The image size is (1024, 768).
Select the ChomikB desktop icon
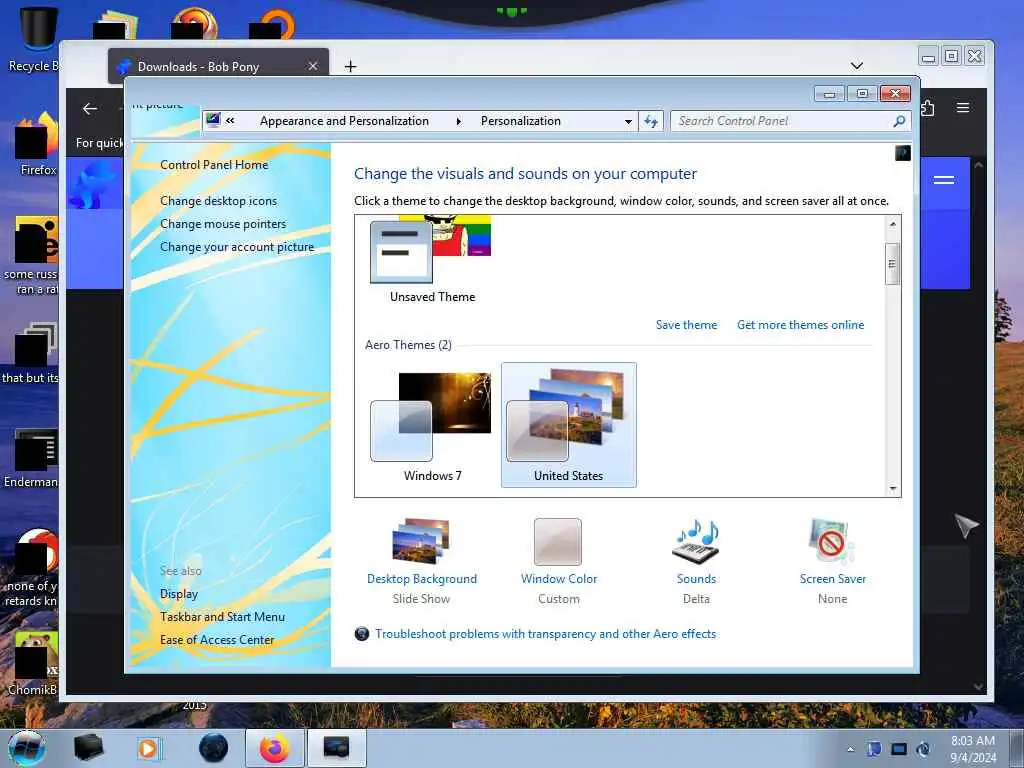(x=33, y=663)
